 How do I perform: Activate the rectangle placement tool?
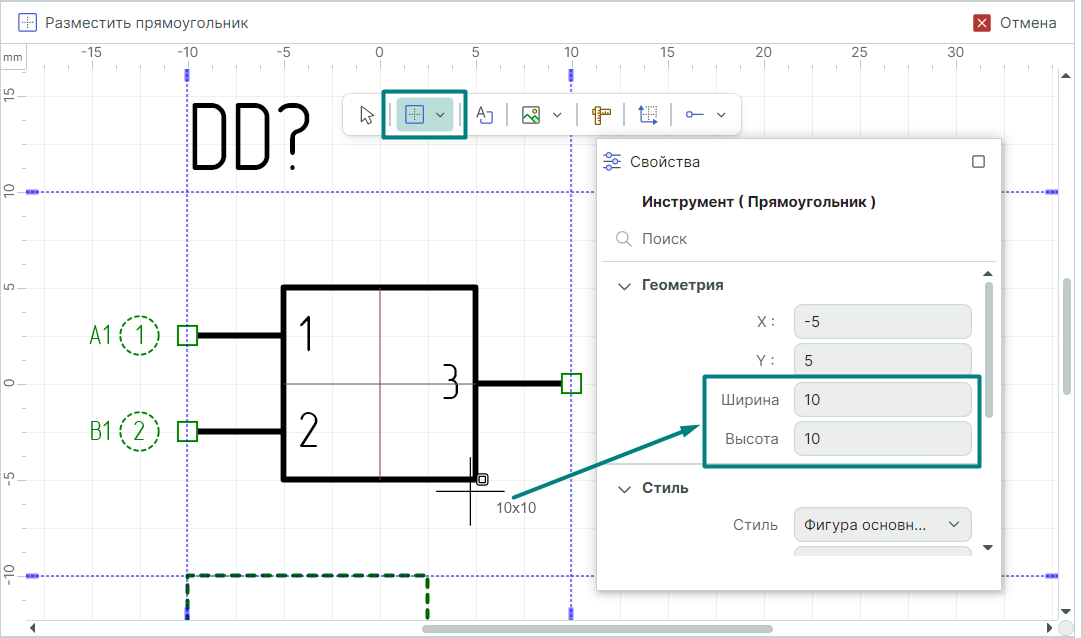pyautogui.click(x=414, y=115)
